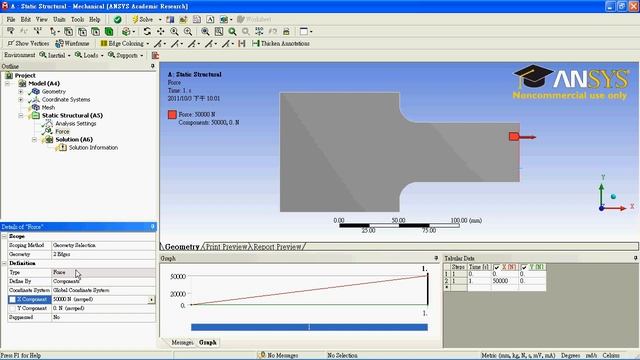Click the first Zoom magnifier icon
The width and height of the screenshot is (640, 360).
pos(174,31)
